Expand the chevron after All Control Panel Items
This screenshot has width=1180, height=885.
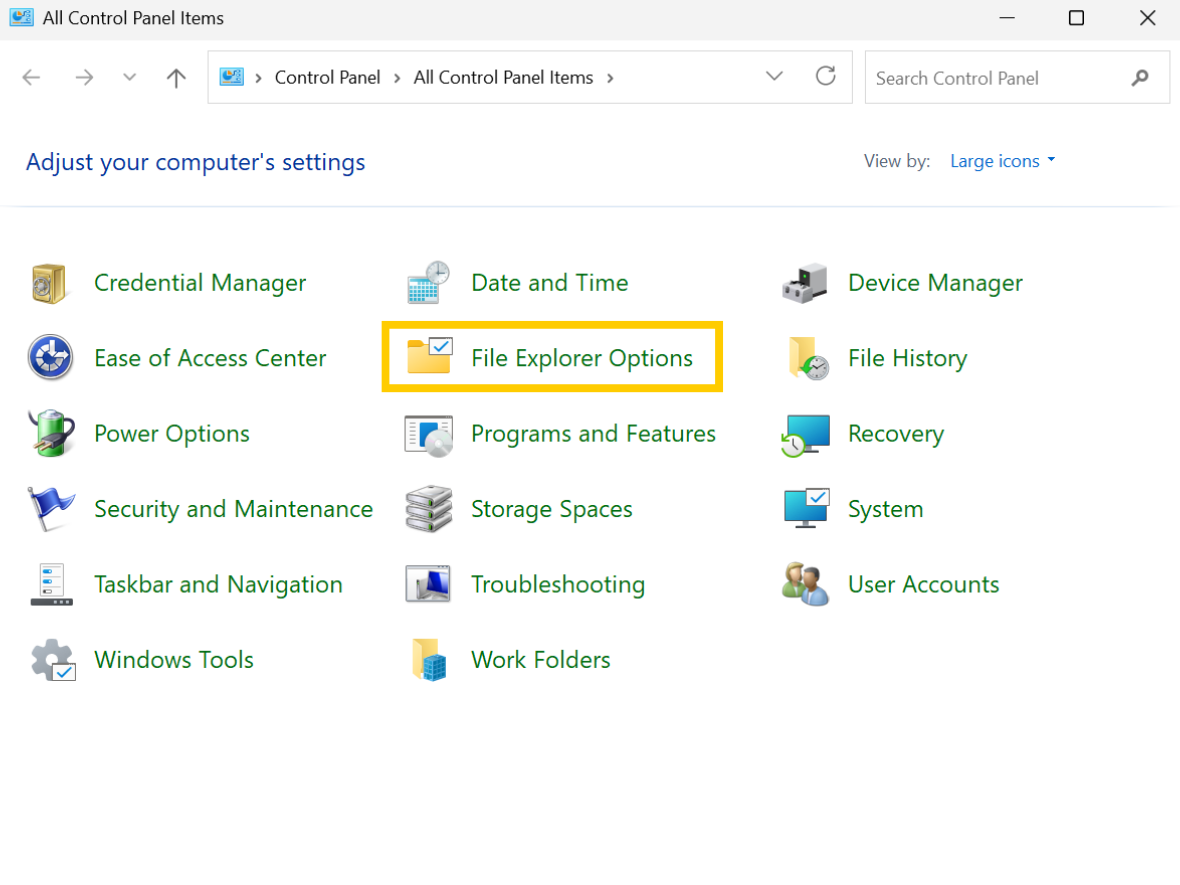[610, 78]
